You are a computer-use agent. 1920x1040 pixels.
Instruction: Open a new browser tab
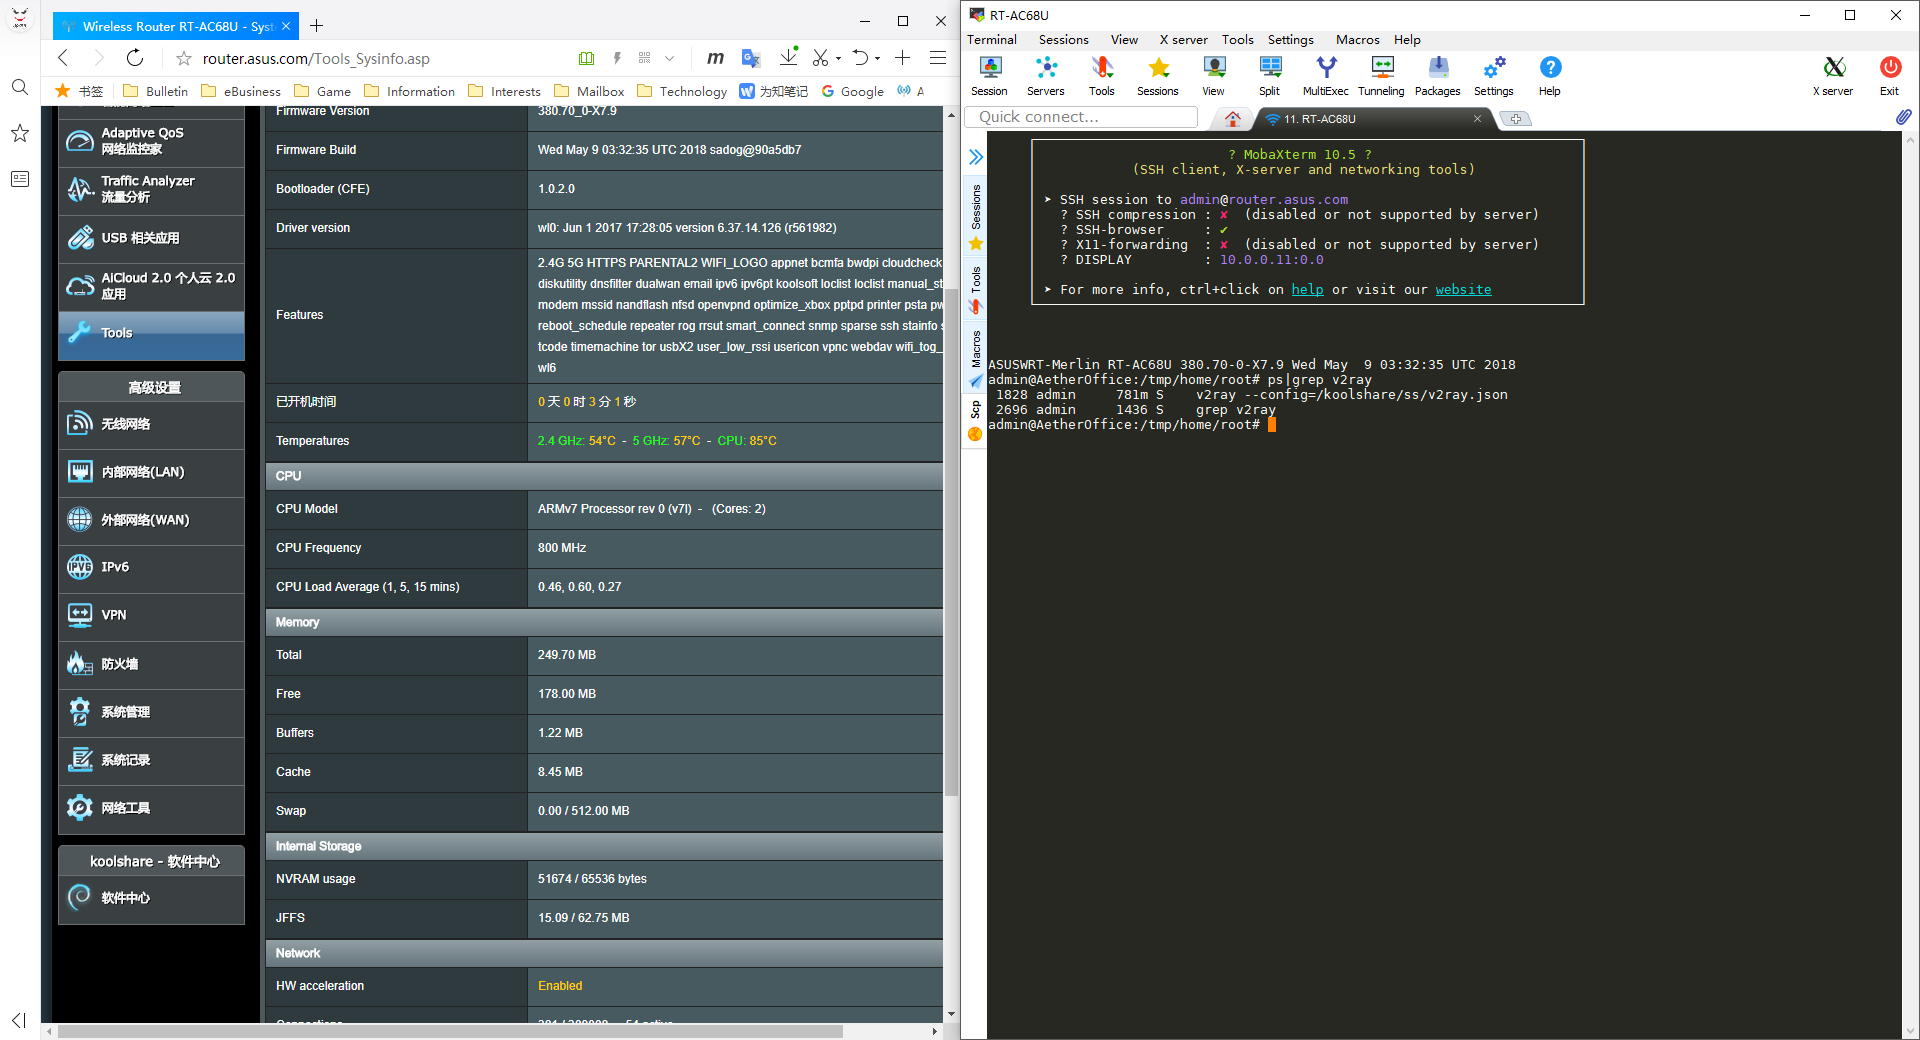tap(316, 26)
